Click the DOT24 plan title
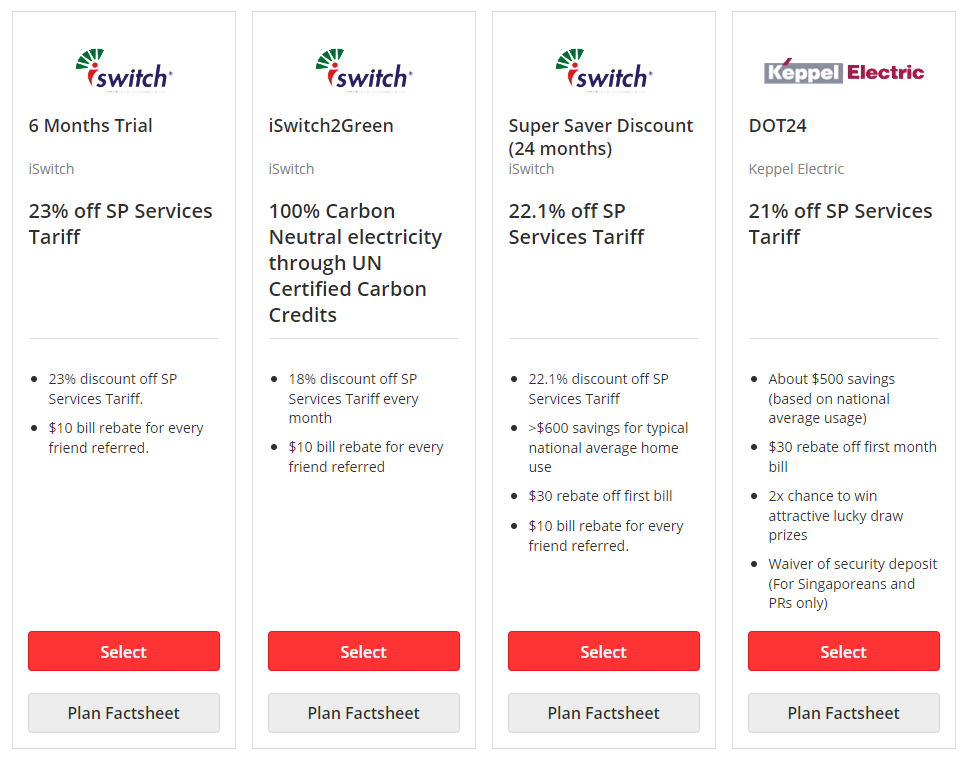Screen dimensions: 970x759 point(778,126)
